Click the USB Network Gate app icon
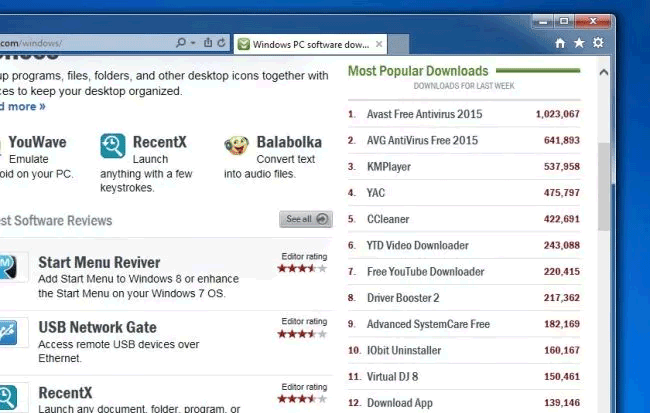Screen dimensions: 650x413 coord(8,332)
